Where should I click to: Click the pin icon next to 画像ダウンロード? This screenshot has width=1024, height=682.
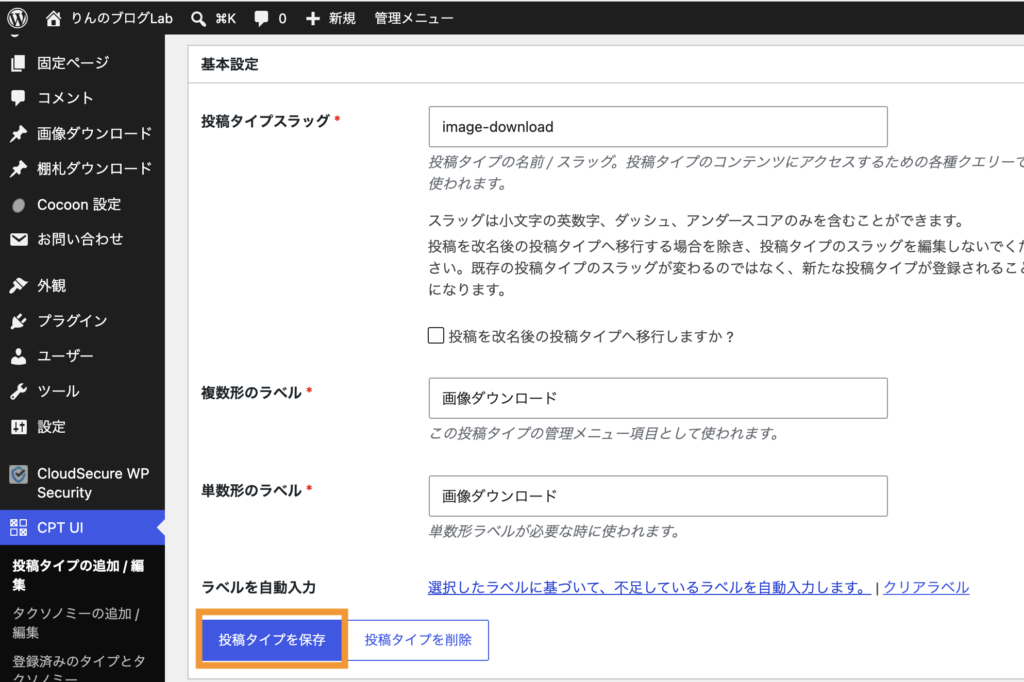tap(18, 133)
